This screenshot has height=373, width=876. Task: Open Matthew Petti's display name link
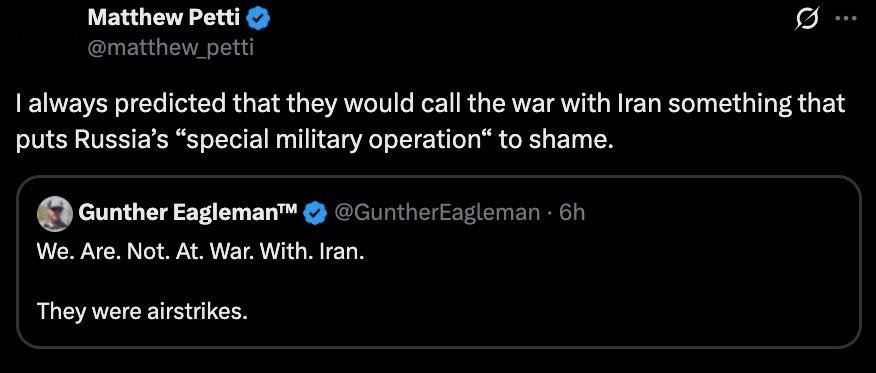[x=164, y=18]
